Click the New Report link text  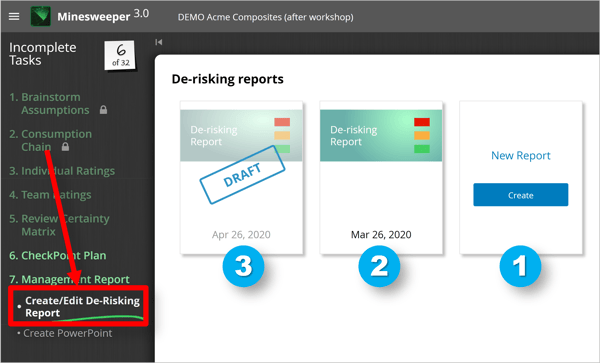coord(520,156)
